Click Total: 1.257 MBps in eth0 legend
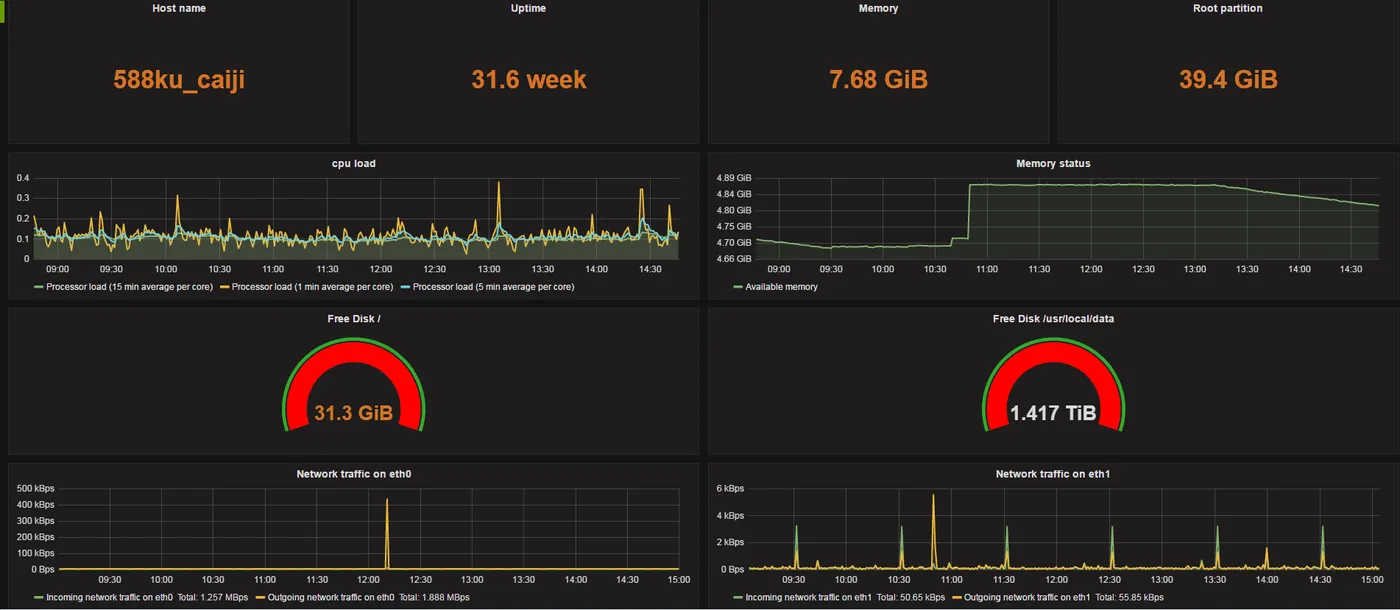The width and height of the screenshot is (1400, 610). [x=213, y=597]
